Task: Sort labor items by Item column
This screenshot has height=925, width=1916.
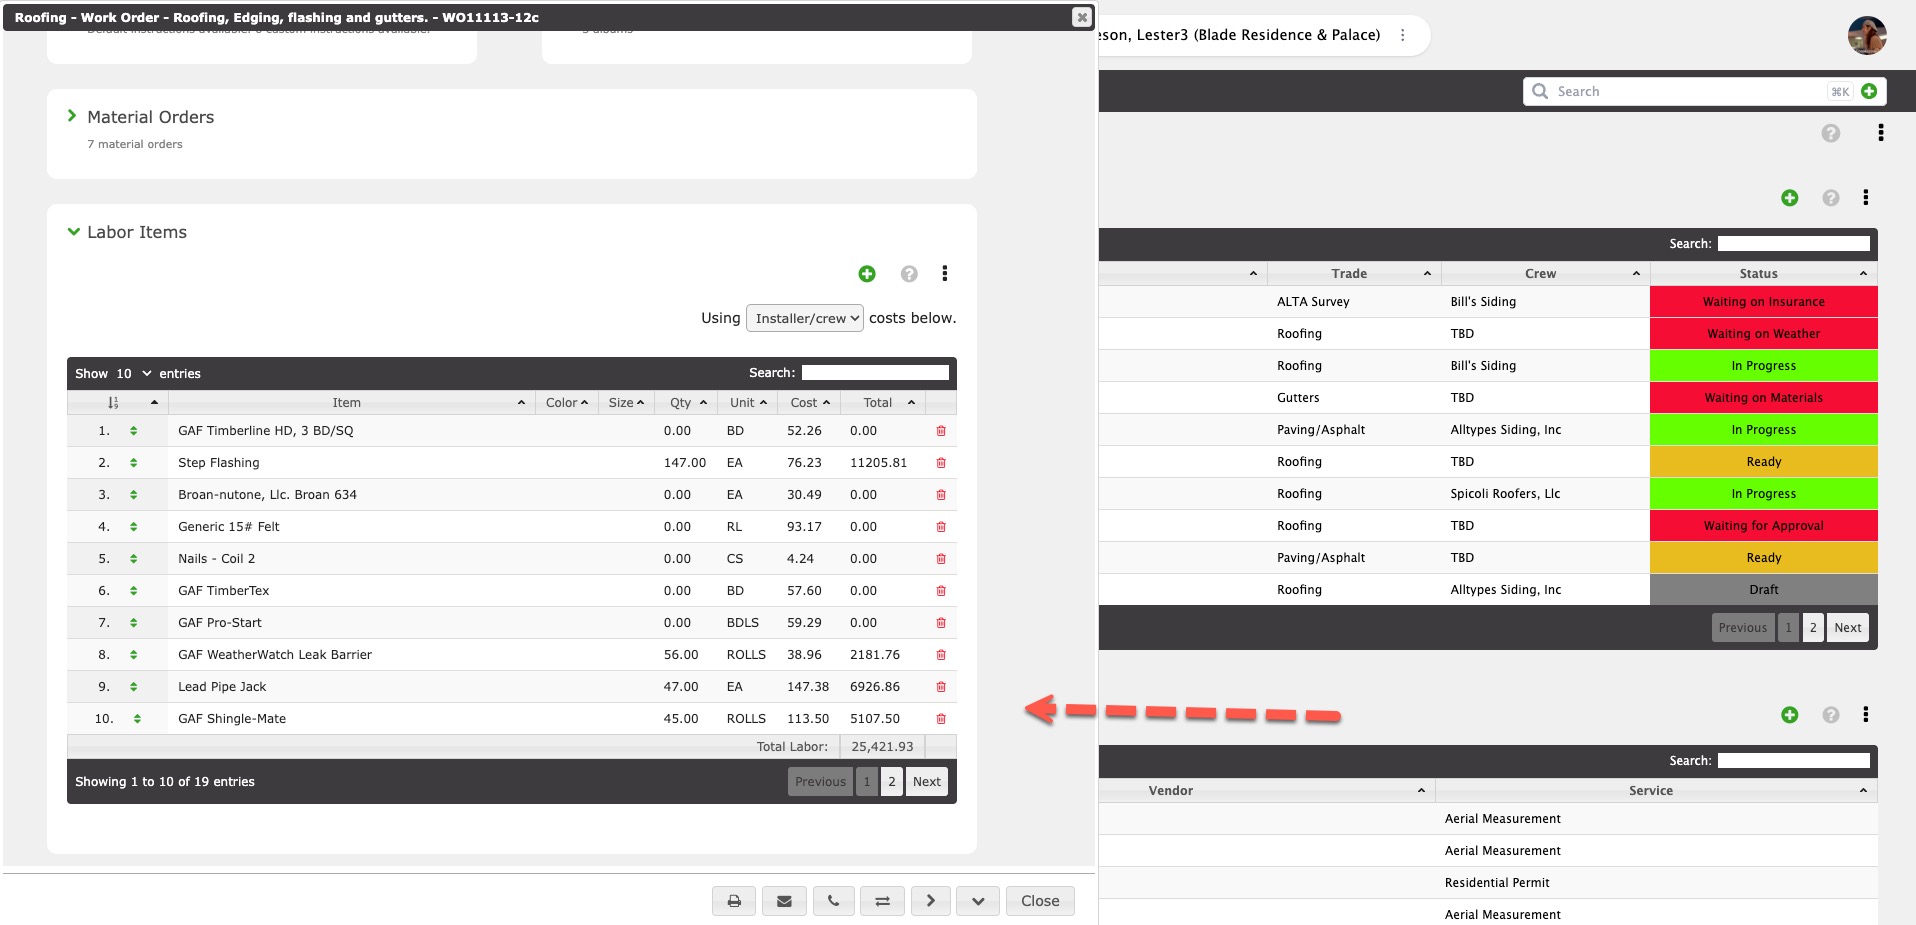Action: click(352, 403)
